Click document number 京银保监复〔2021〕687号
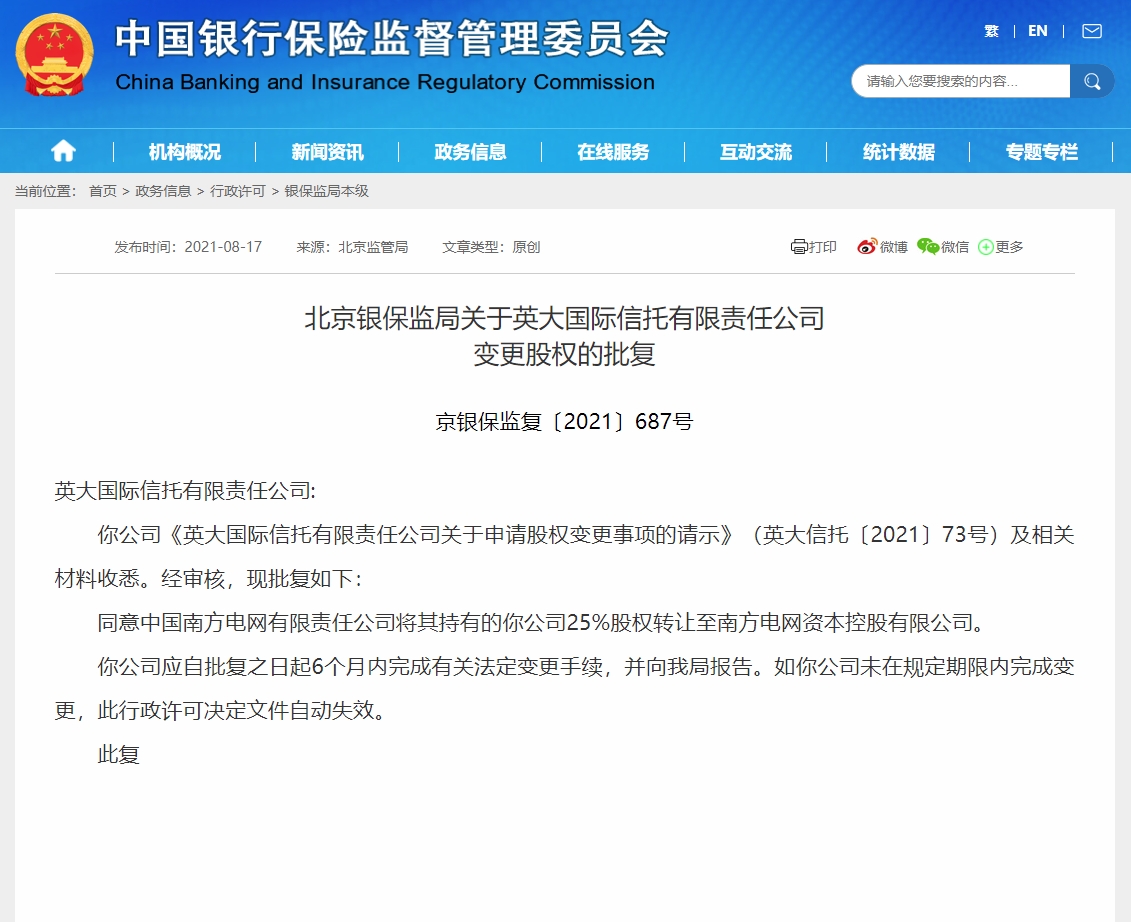 (x=565, y=421)
